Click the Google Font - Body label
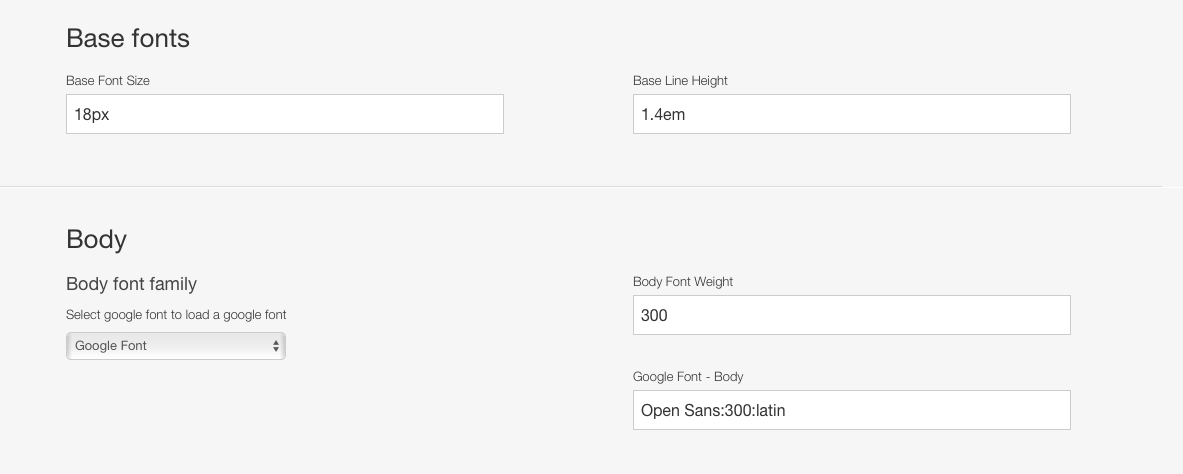 [688, 377]
